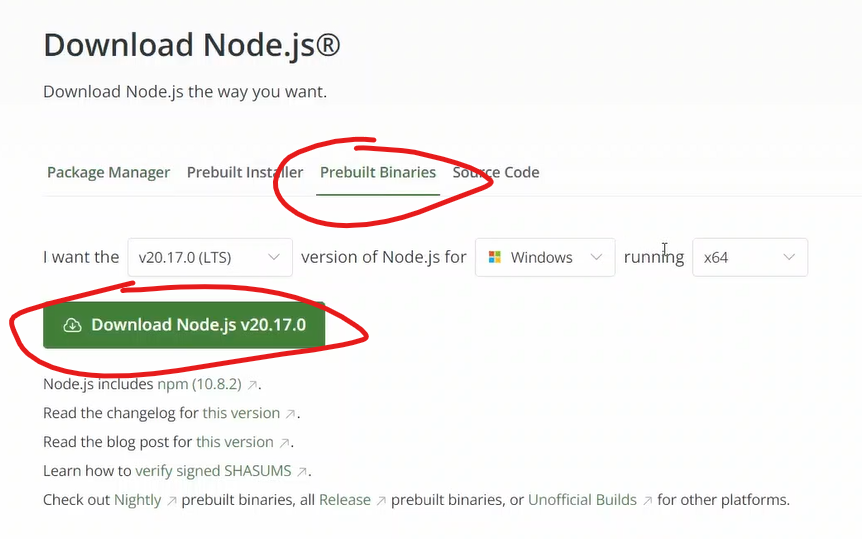
Task: Click the Windows logo icon in OS selector
Action: [494, 257]
